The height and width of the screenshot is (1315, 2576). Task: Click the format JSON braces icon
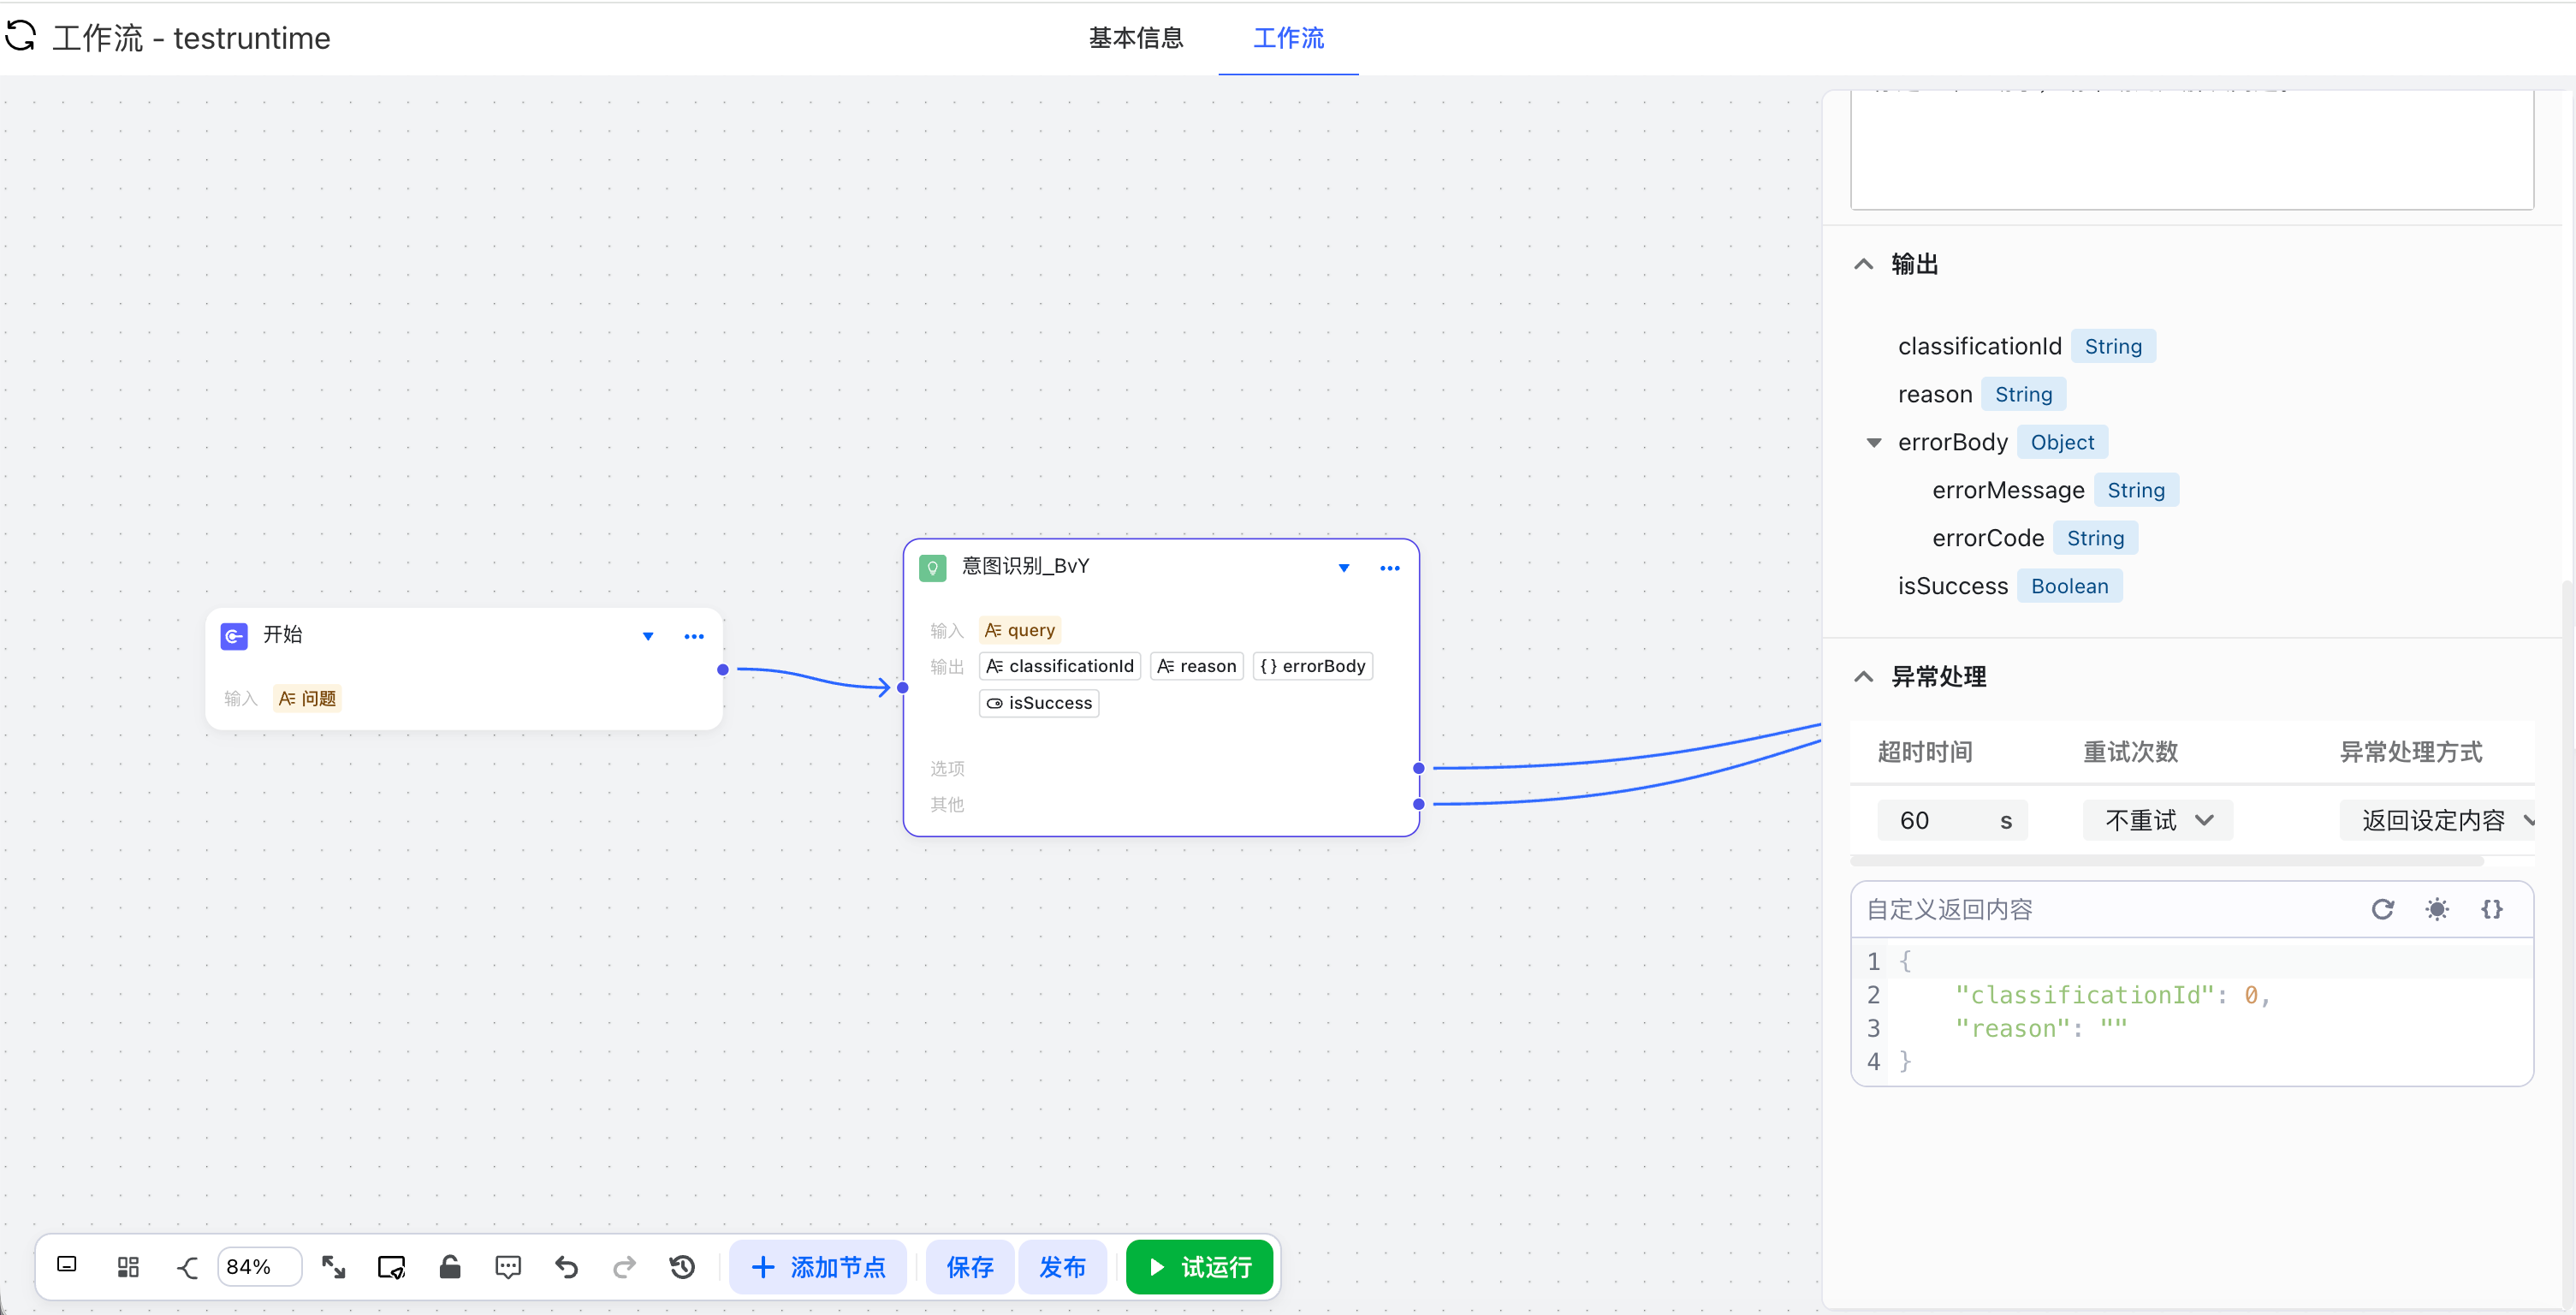2491,909
